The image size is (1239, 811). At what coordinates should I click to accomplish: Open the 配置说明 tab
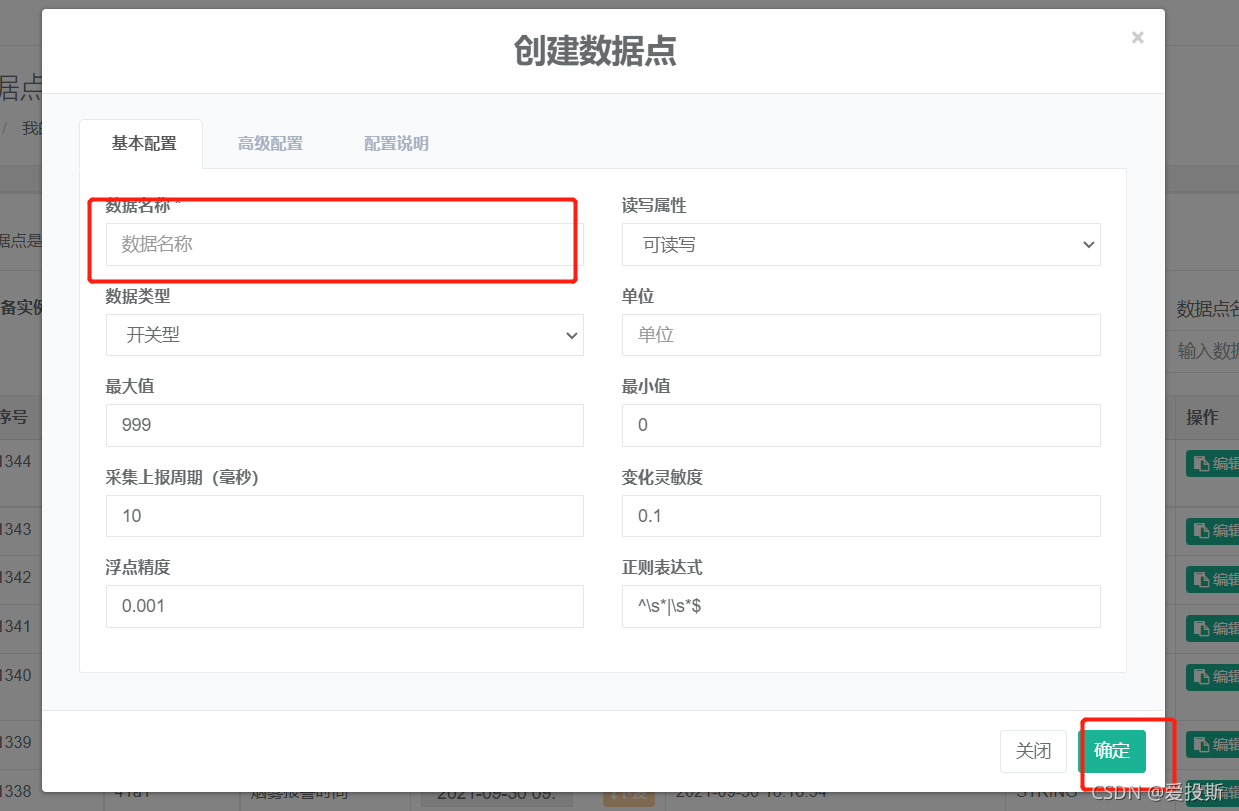pyautogui.click(x=396, y=143)
